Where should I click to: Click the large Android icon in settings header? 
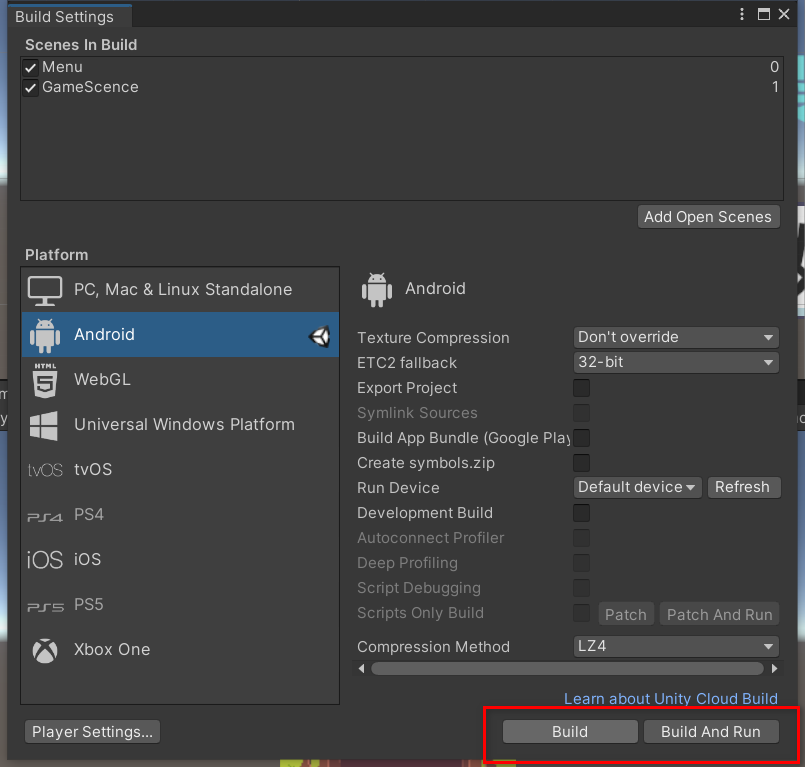coord(377,290)
